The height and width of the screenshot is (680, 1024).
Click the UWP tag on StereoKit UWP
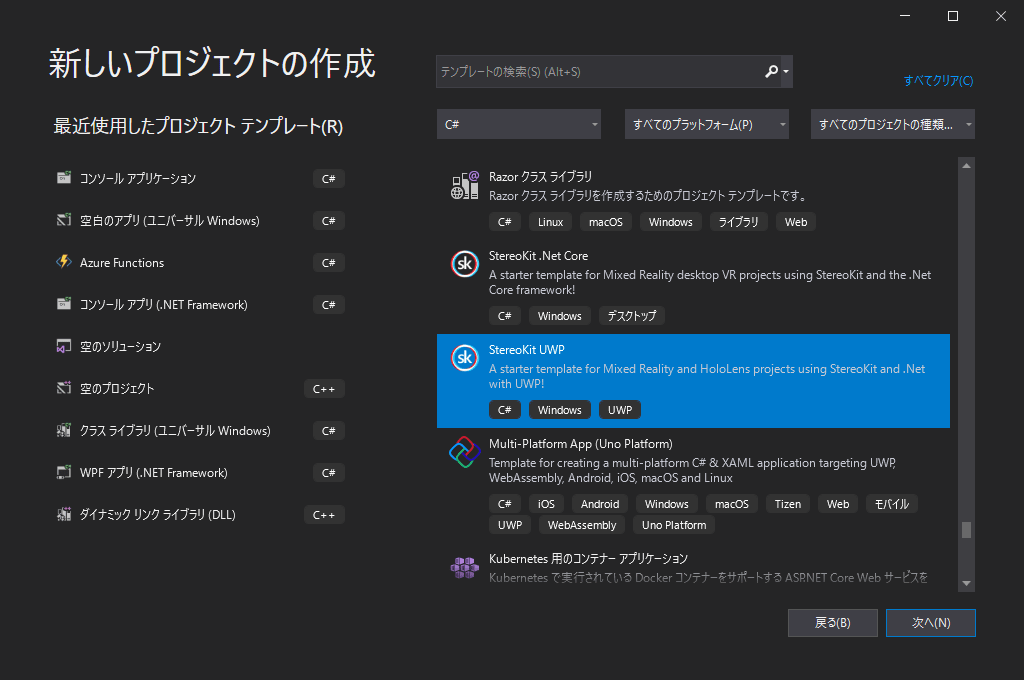point(620,410)
